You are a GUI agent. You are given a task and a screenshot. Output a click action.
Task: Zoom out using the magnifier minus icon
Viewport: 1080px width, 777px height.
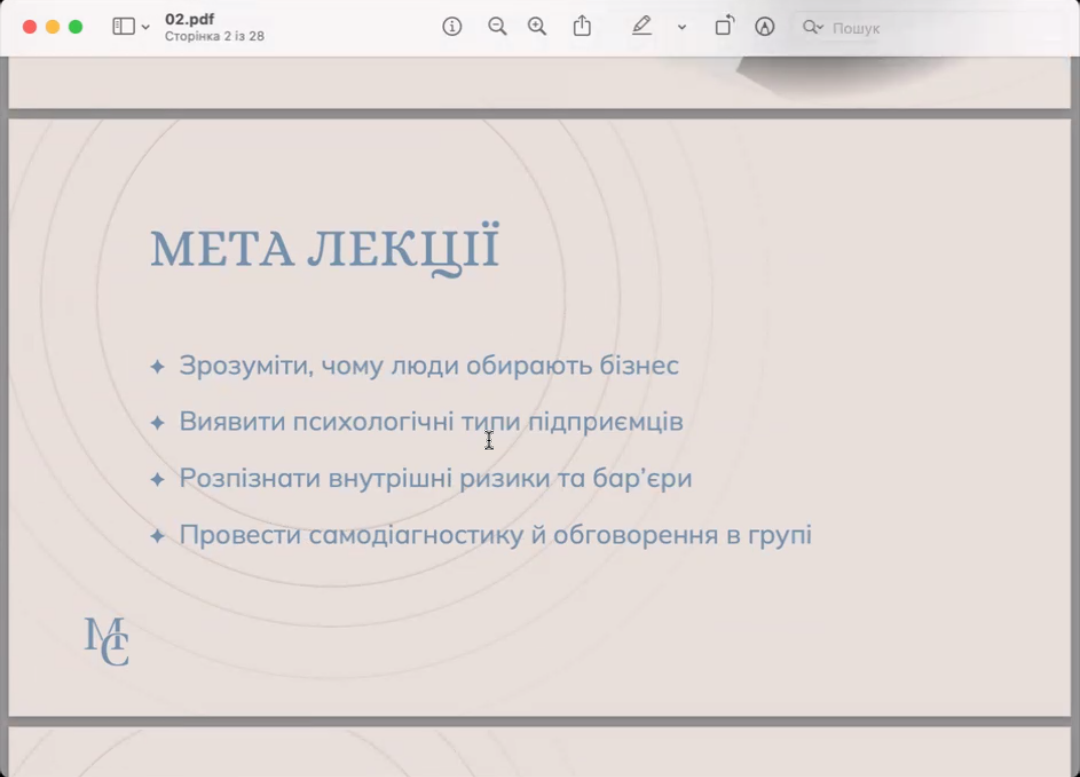pos(497,27)
